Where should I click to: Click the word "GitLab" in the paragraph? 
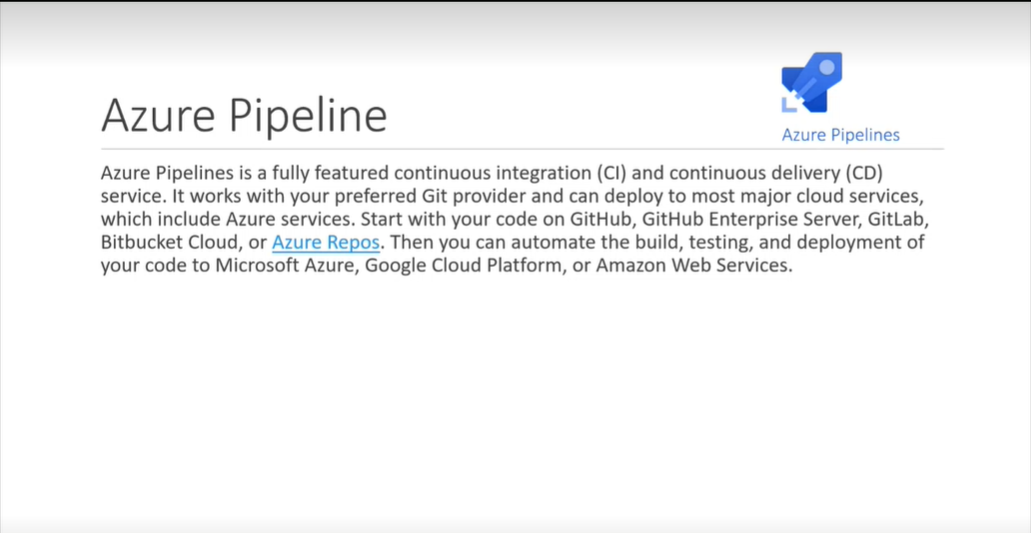(x=896, y=219)
